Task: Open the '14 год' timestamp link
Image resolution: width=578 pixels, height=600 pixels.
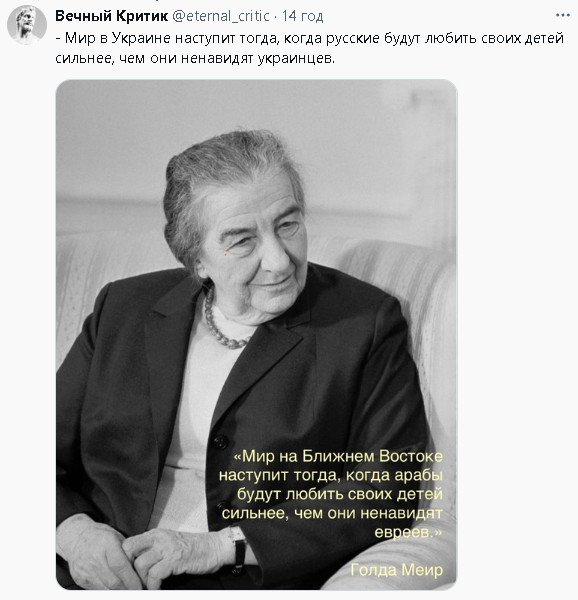Action: [x=303, y=16]
